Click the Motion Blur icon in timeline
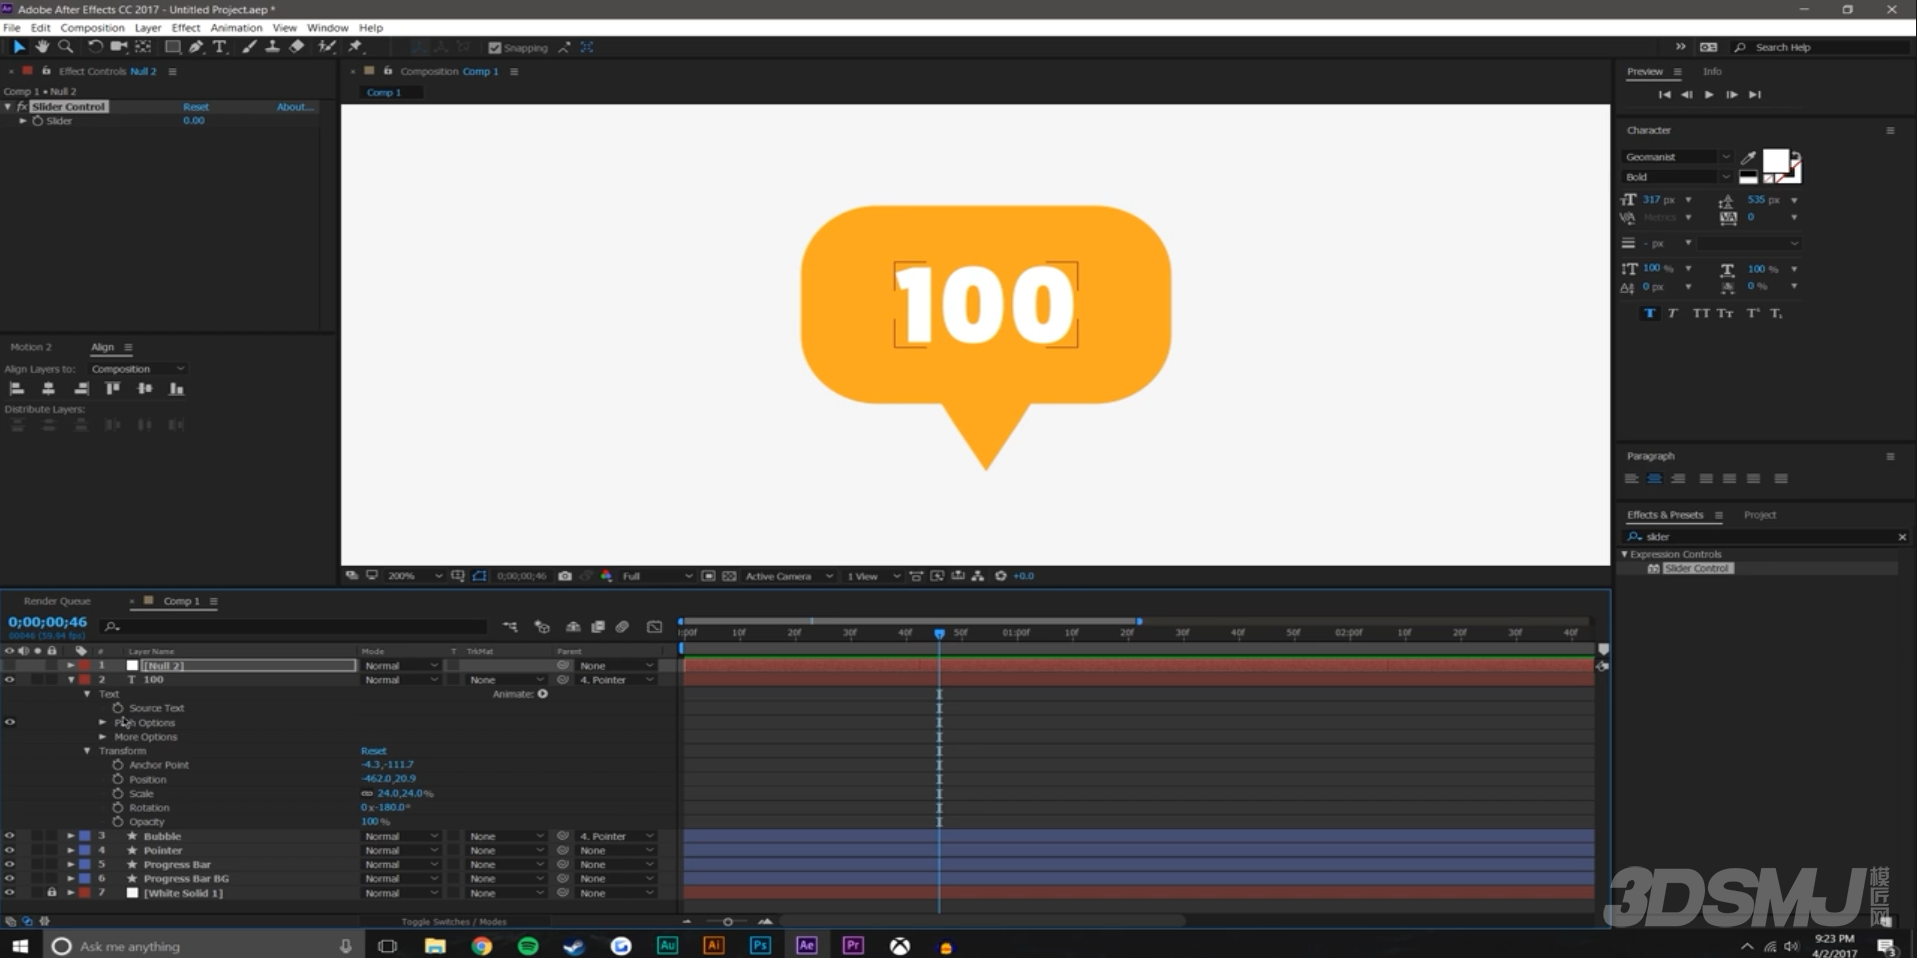The width and height of the screenshot is (1917, 958). (622, 627)
